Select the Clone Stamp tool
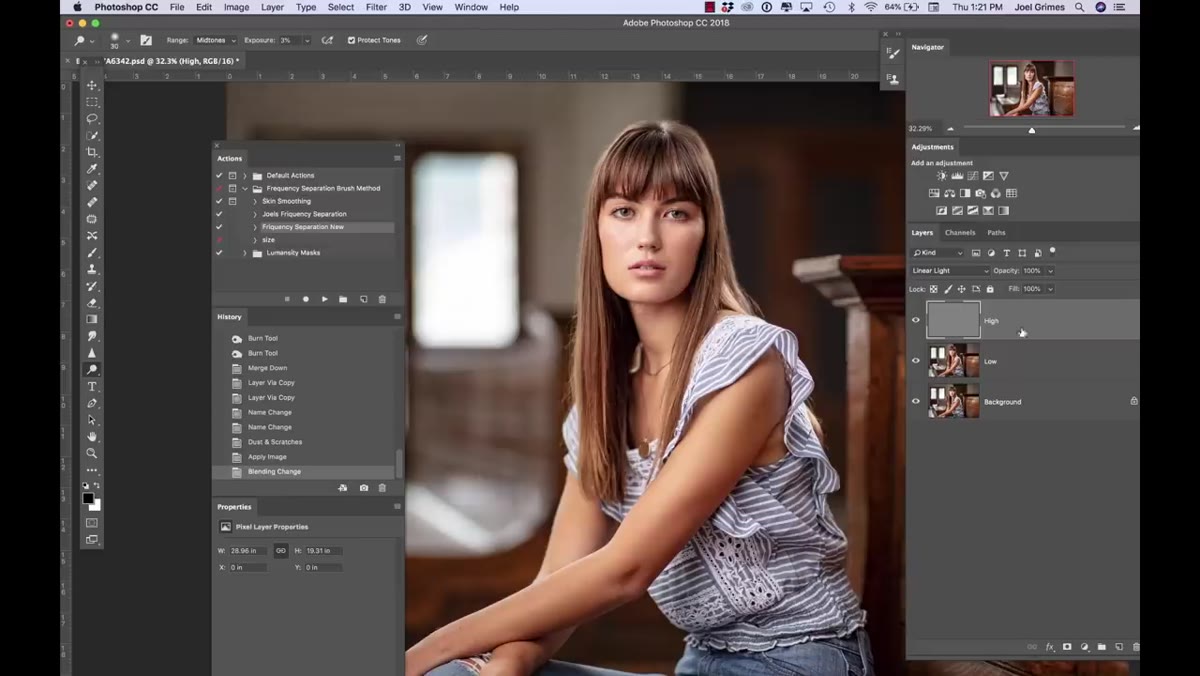1200x676 pixels. (x=92, y=269)
